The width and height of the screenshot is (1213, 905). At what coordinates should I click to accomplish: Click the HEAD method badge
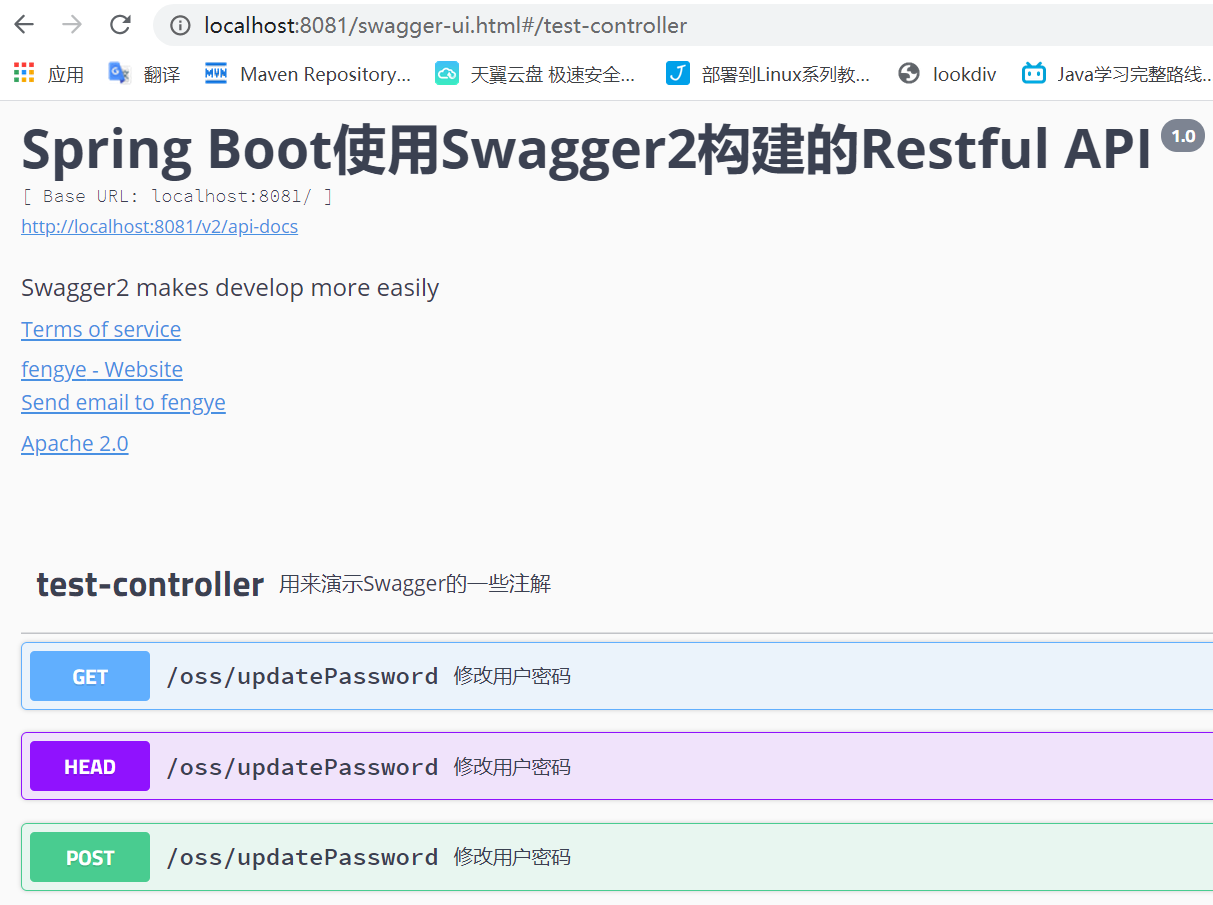[90, 766]
